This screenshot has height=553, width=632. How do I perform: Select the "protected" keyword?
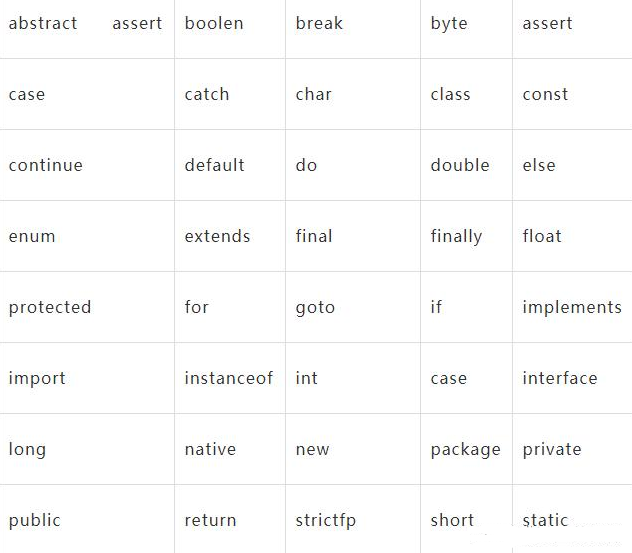50,307
